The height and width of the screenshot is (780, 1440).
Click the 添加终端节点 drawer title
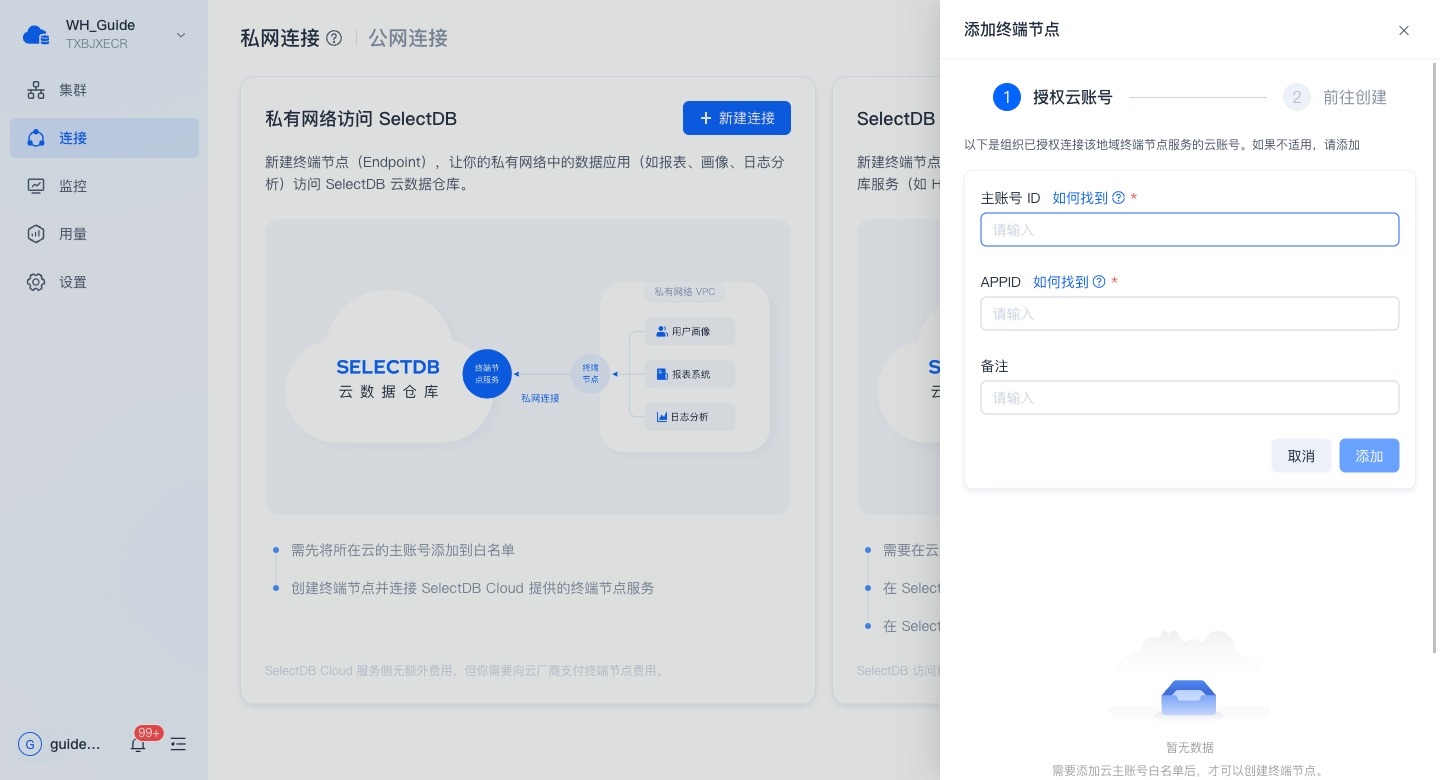[1012, 30]
